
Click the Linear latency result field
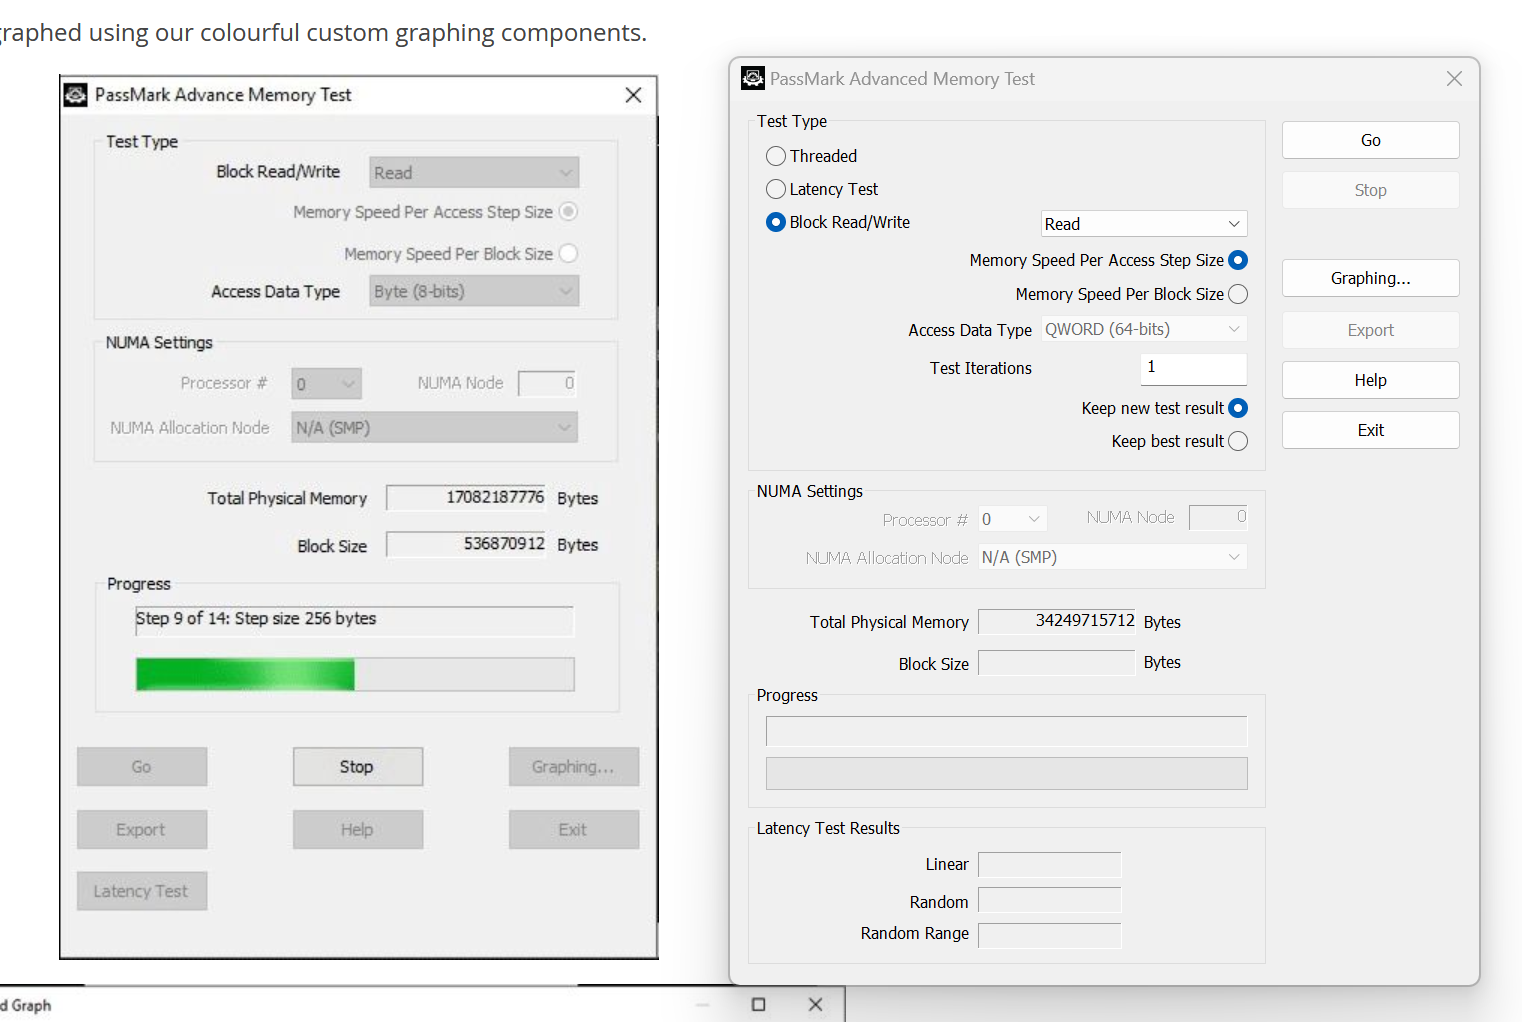point(1050,865)
